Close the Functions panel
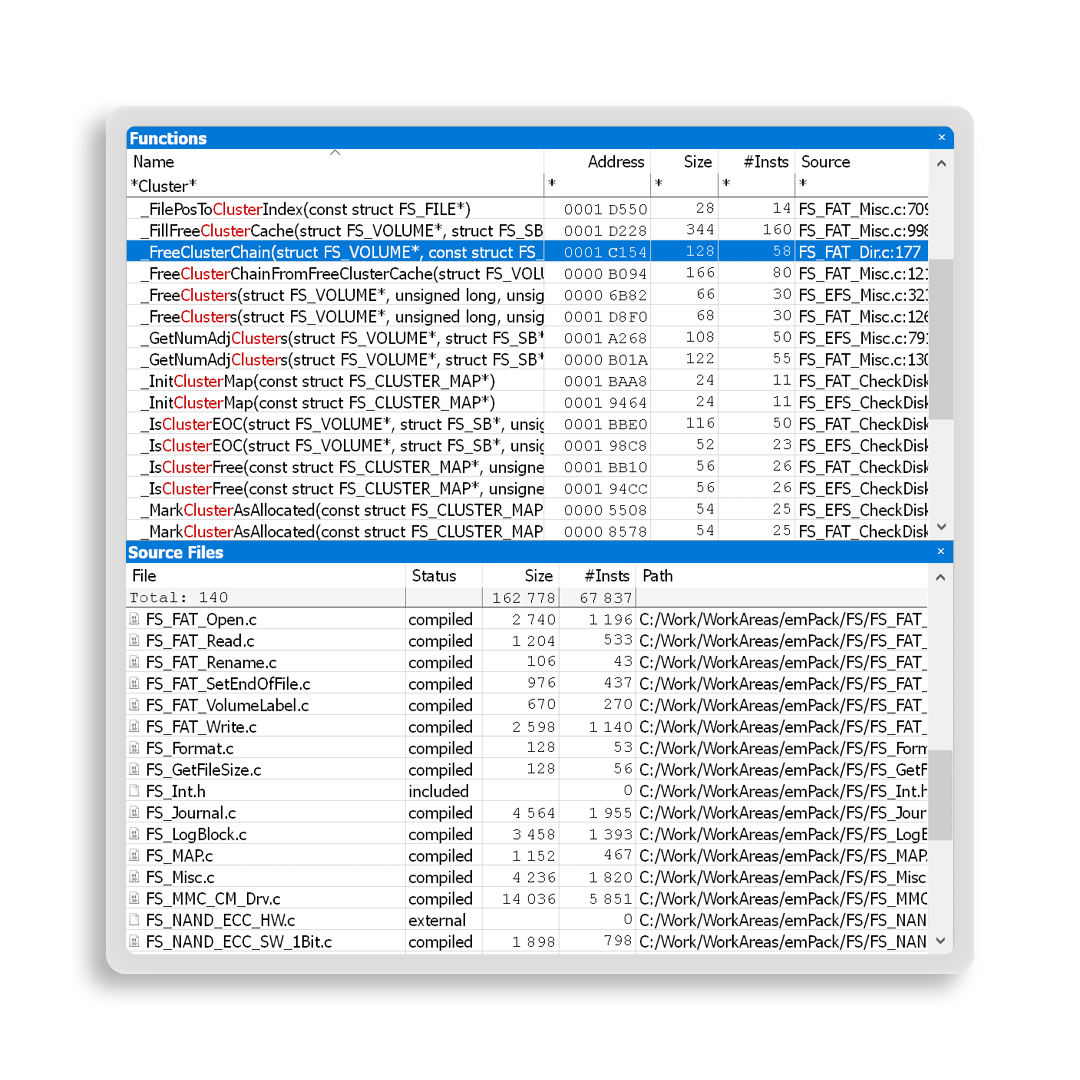Viewport: 1080px width, 1080px height. tap(941, 138)
